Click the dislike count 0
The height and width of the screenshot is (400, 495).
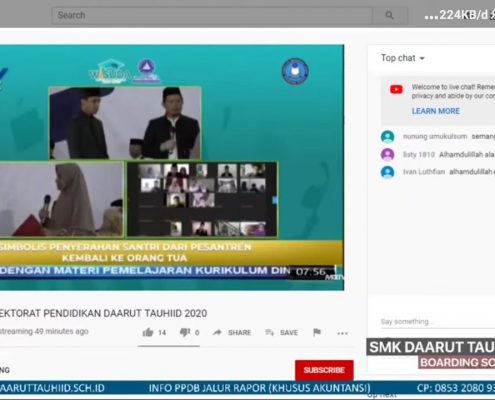point(197,333)
